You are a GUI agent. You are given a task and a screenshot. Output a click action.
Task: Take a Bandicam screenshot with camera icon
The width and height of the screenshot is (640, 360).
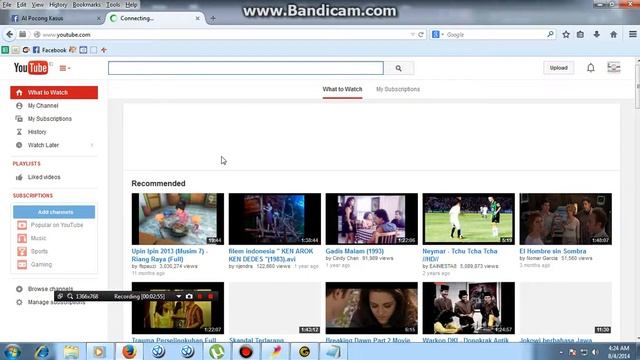tap(189, 296)
